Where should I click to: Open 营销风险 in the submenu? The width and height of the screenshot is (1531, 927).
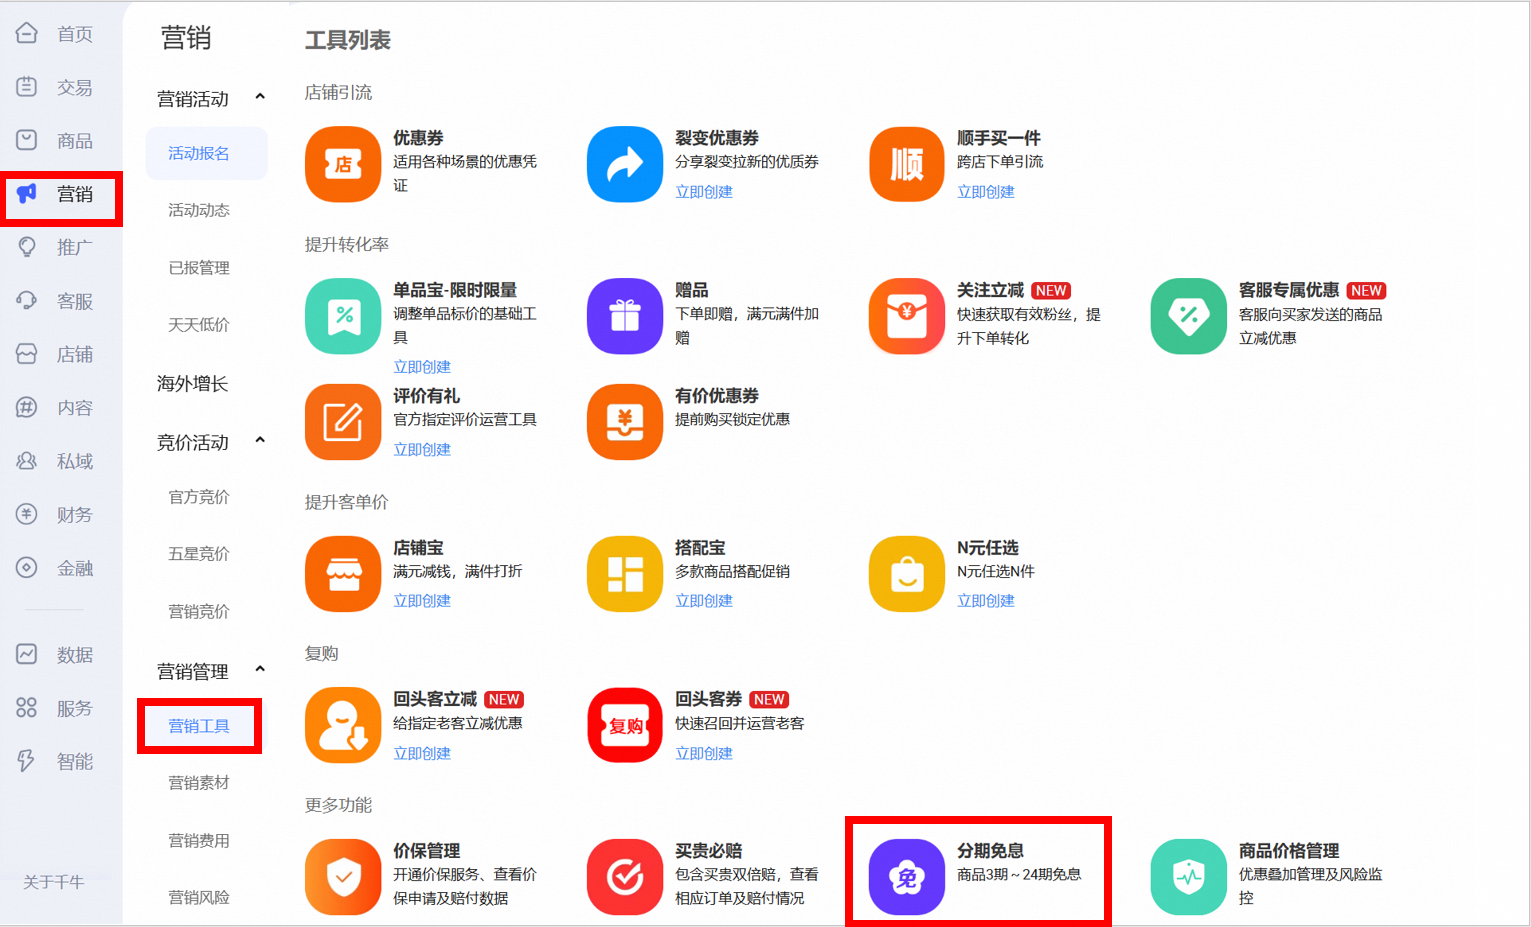(x=199, y=897)
